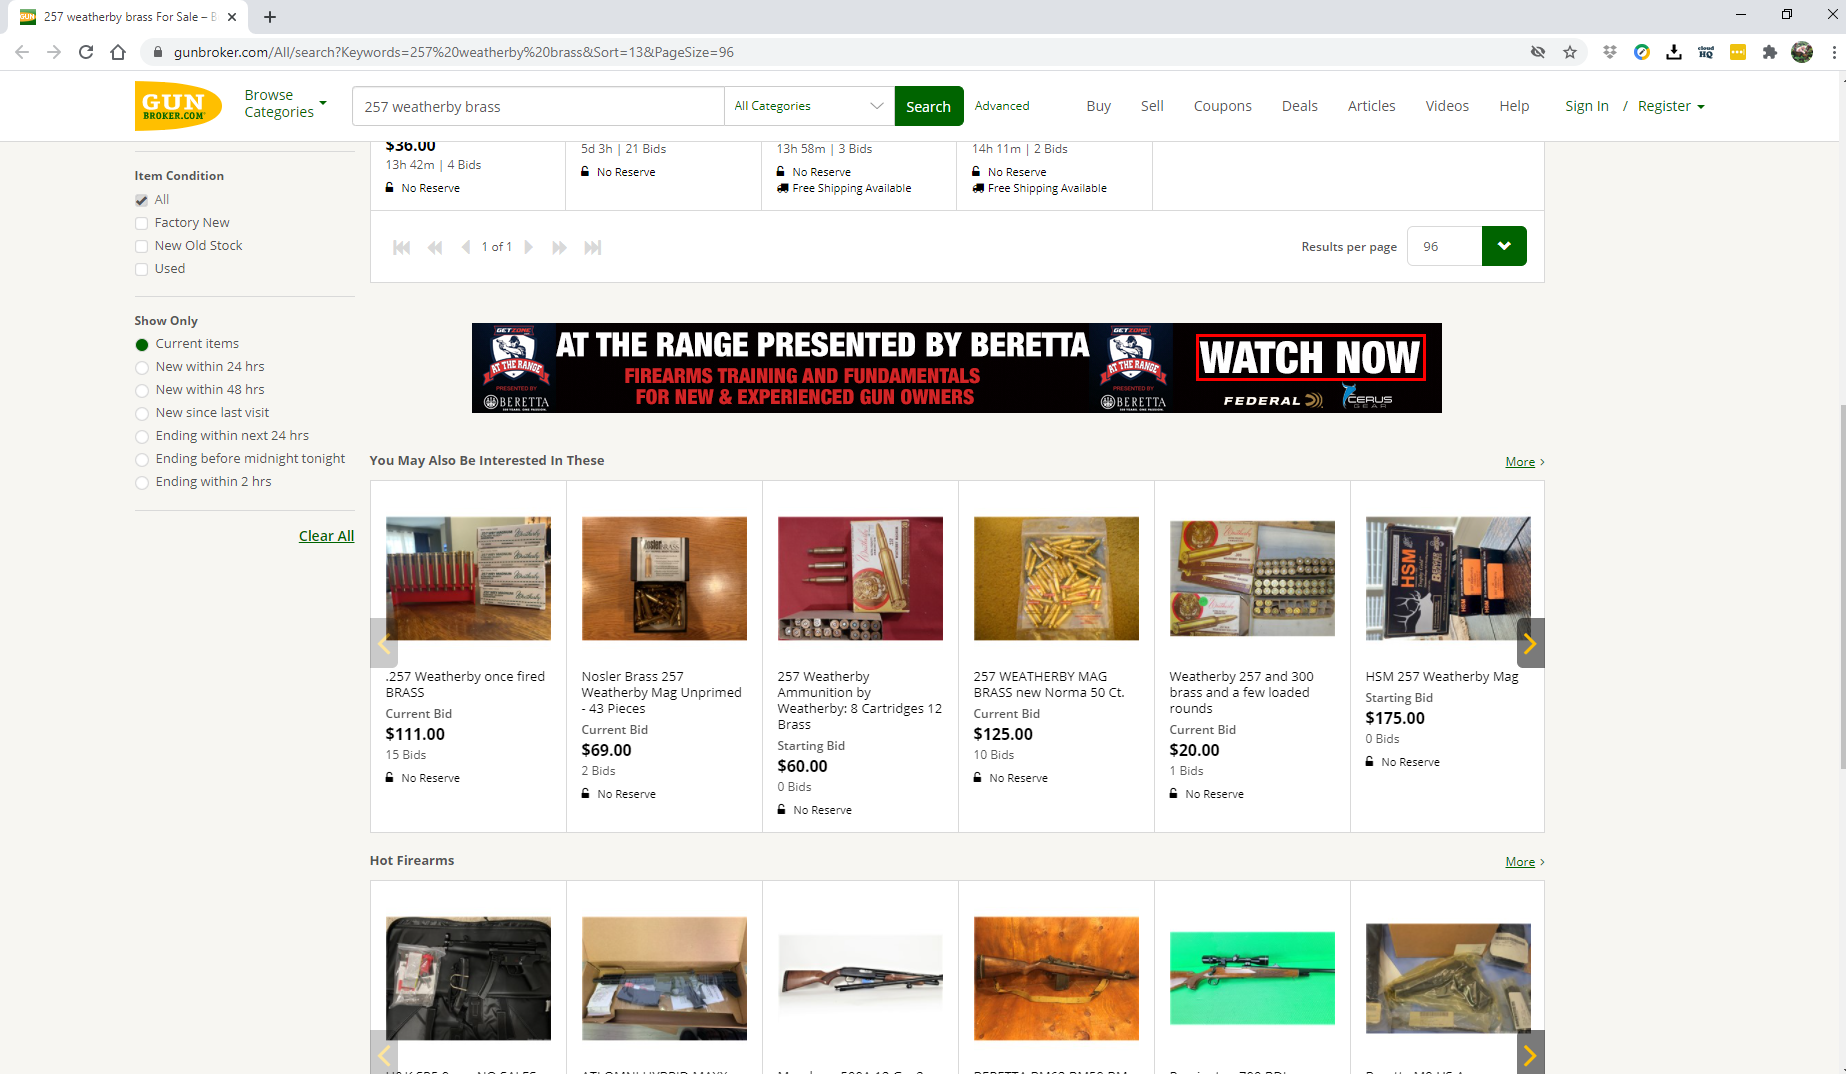Viewport: 1846px width, 1074px height.
Task: Skip forward several pages double-arrow
Action: coord(560,247)
